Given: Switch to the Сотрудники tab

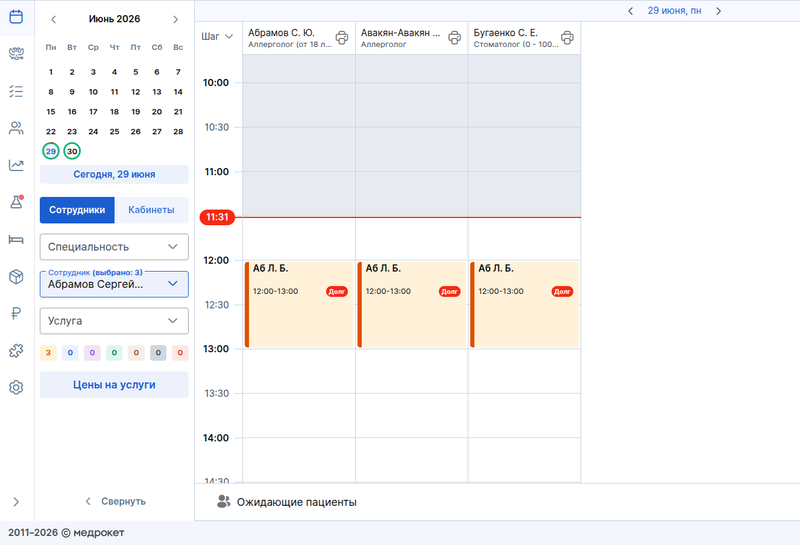Looking at the screenshot, I should point(77,210).
